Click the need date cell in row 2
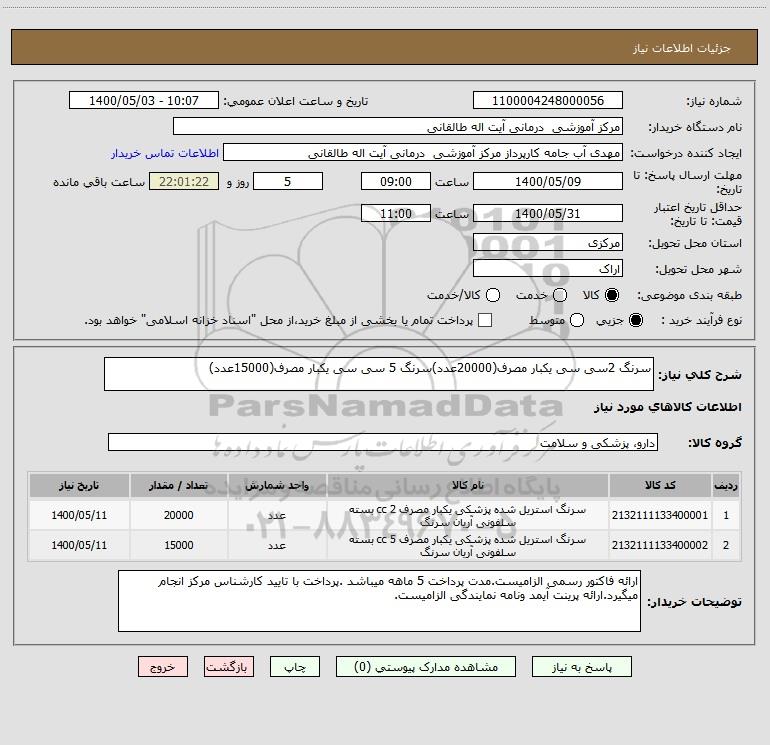This screenshot has width=770, height=745. click(x=79, y=545)
